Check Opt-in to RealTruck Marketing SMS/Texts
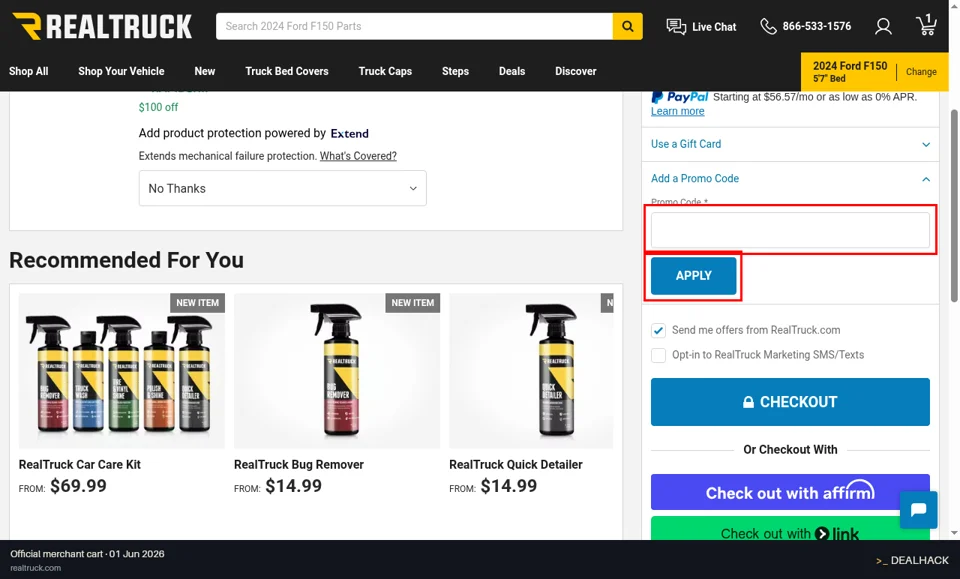This screenshot has height=579, width=960. pyautogui.click(x=658, y=355)
